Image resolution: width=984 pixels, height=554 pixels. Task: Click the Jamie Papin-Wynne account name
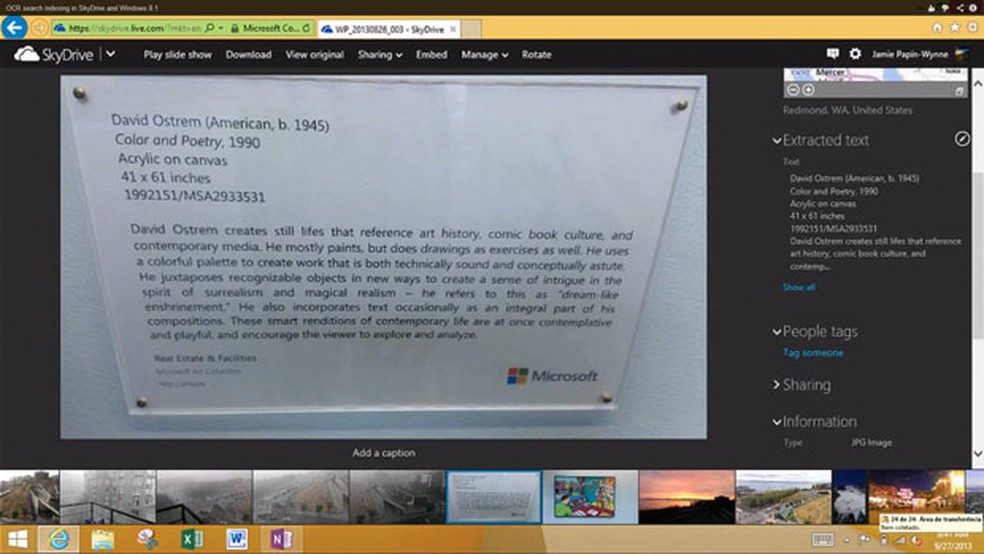point(910,55)
